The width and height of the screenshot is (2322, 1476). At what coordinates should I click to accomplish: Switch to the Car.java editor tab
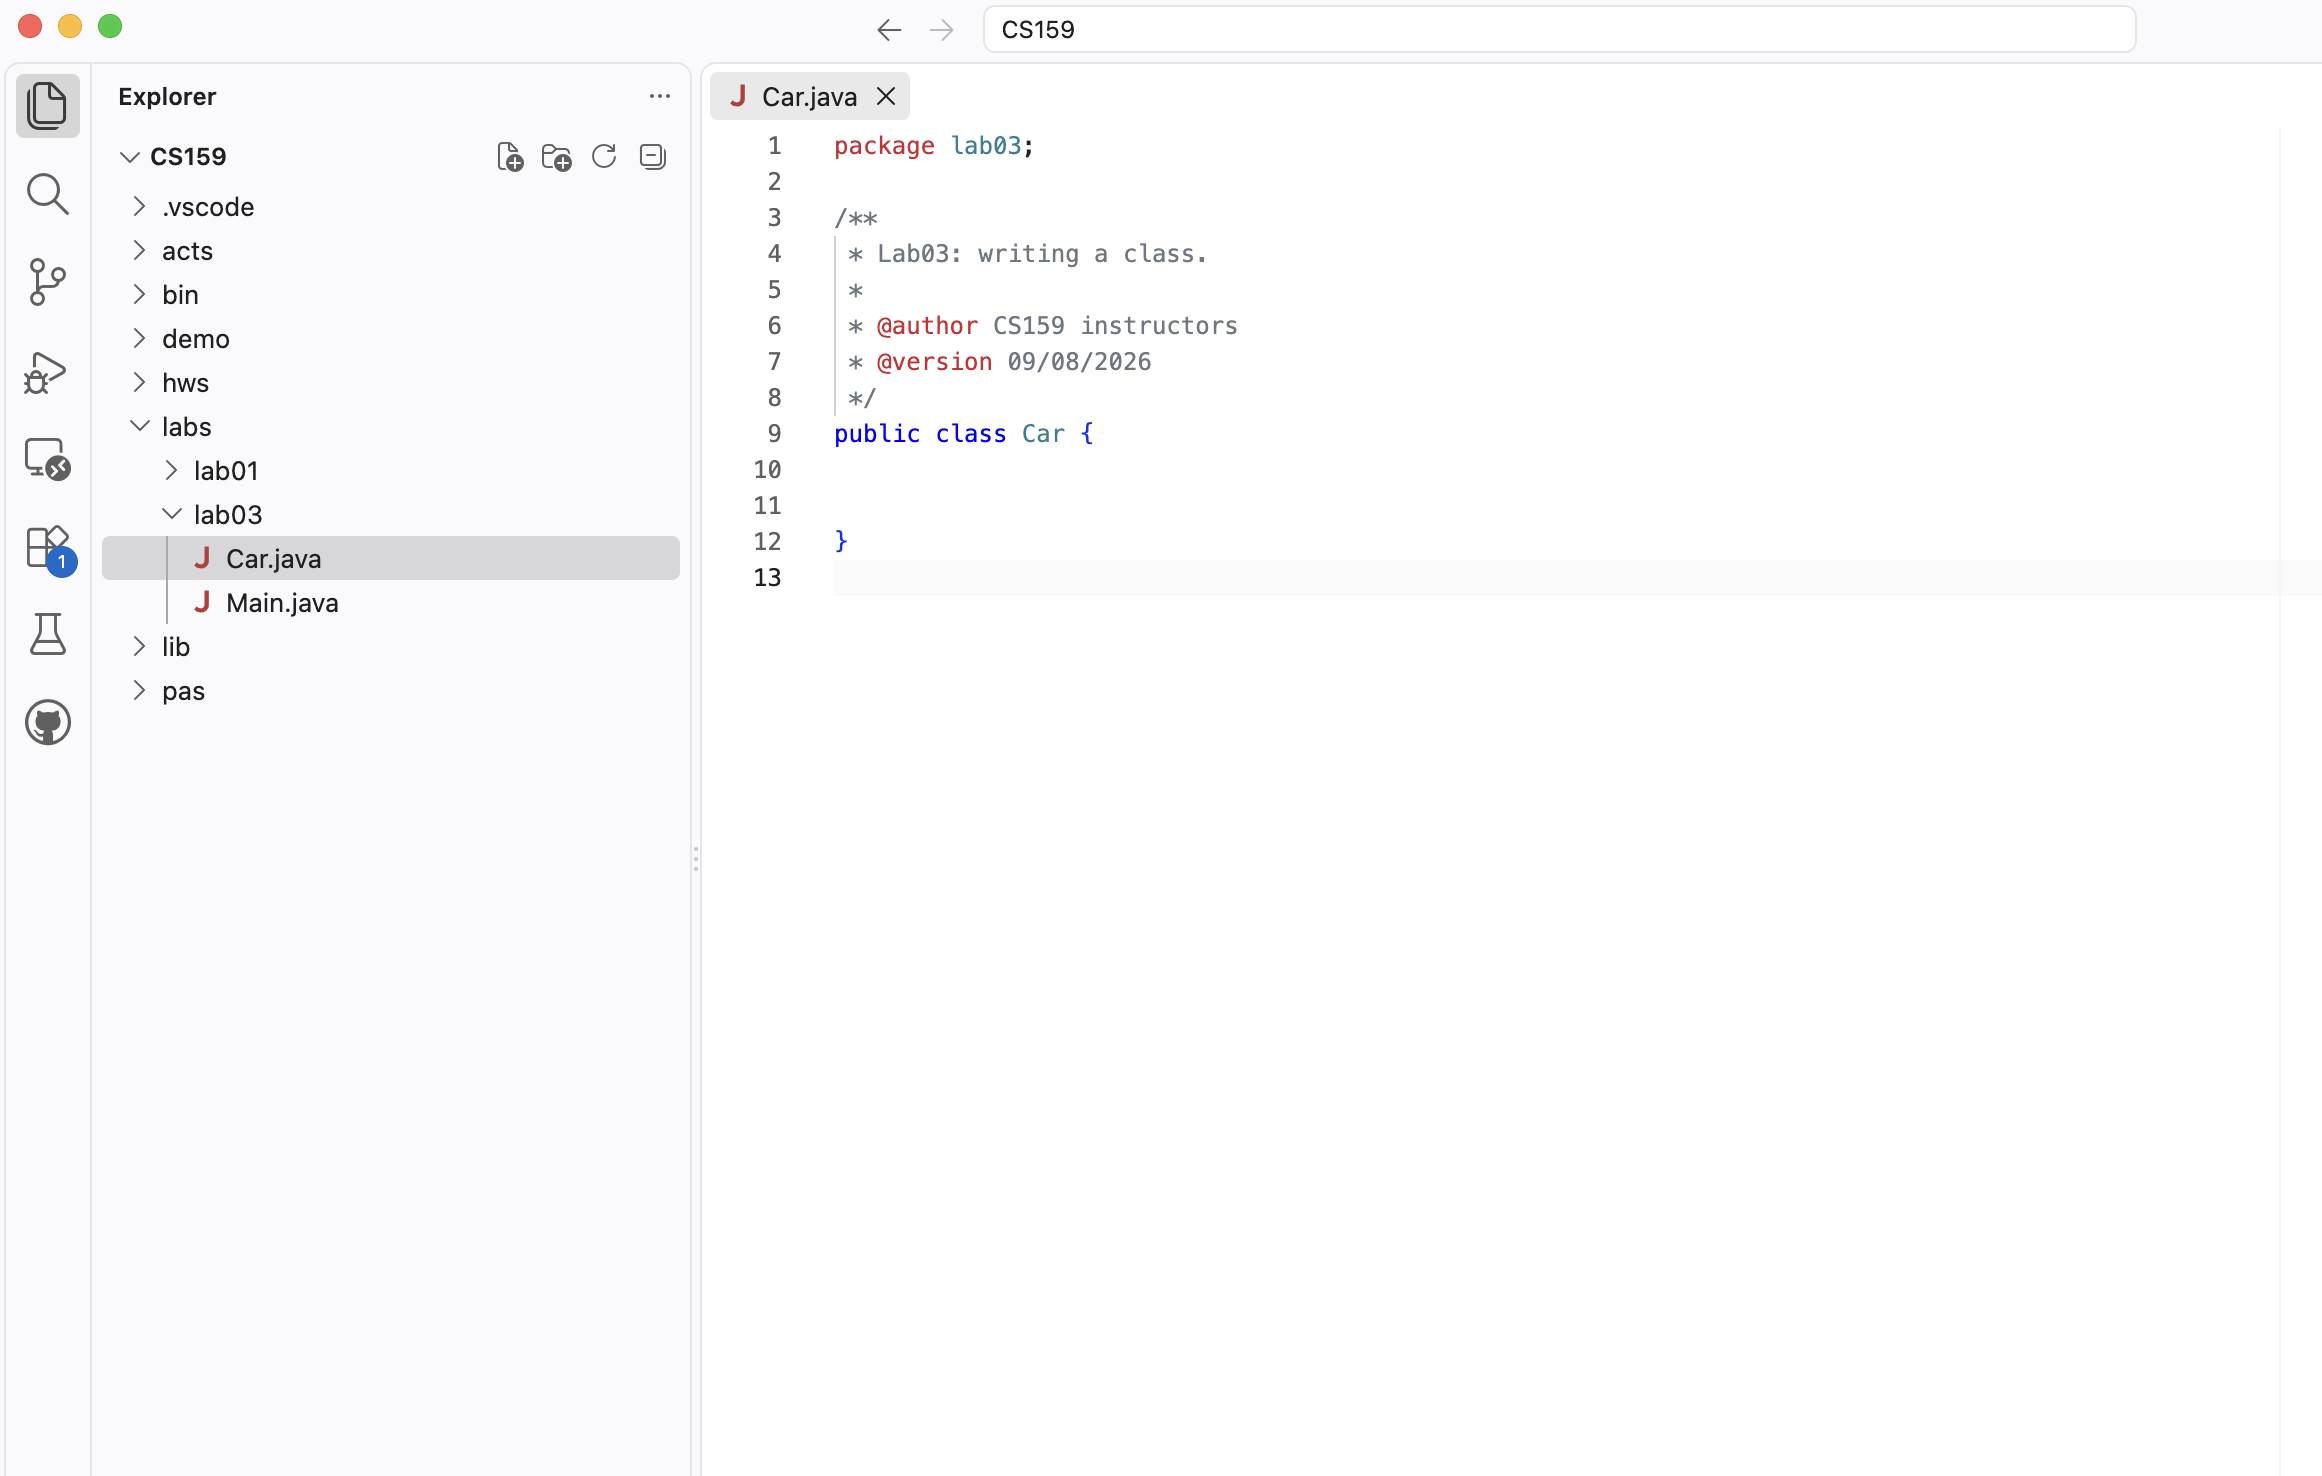click(809, 96)
